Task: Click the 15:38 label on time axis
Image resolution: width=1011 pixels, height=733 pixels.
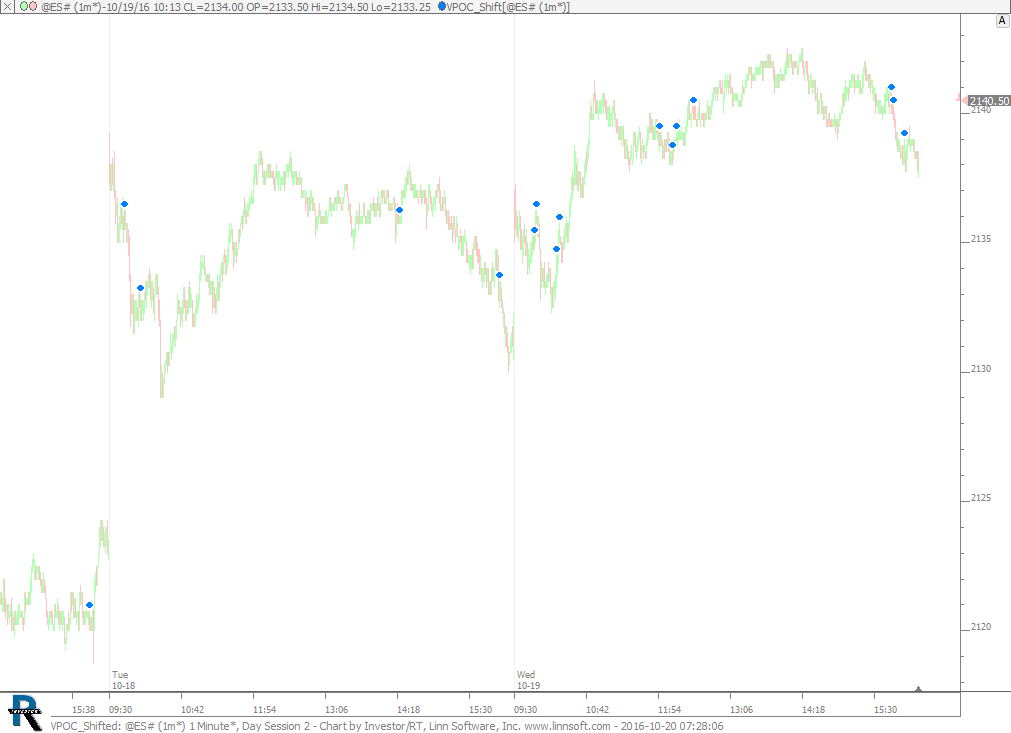Action: (x=85, y=709)
